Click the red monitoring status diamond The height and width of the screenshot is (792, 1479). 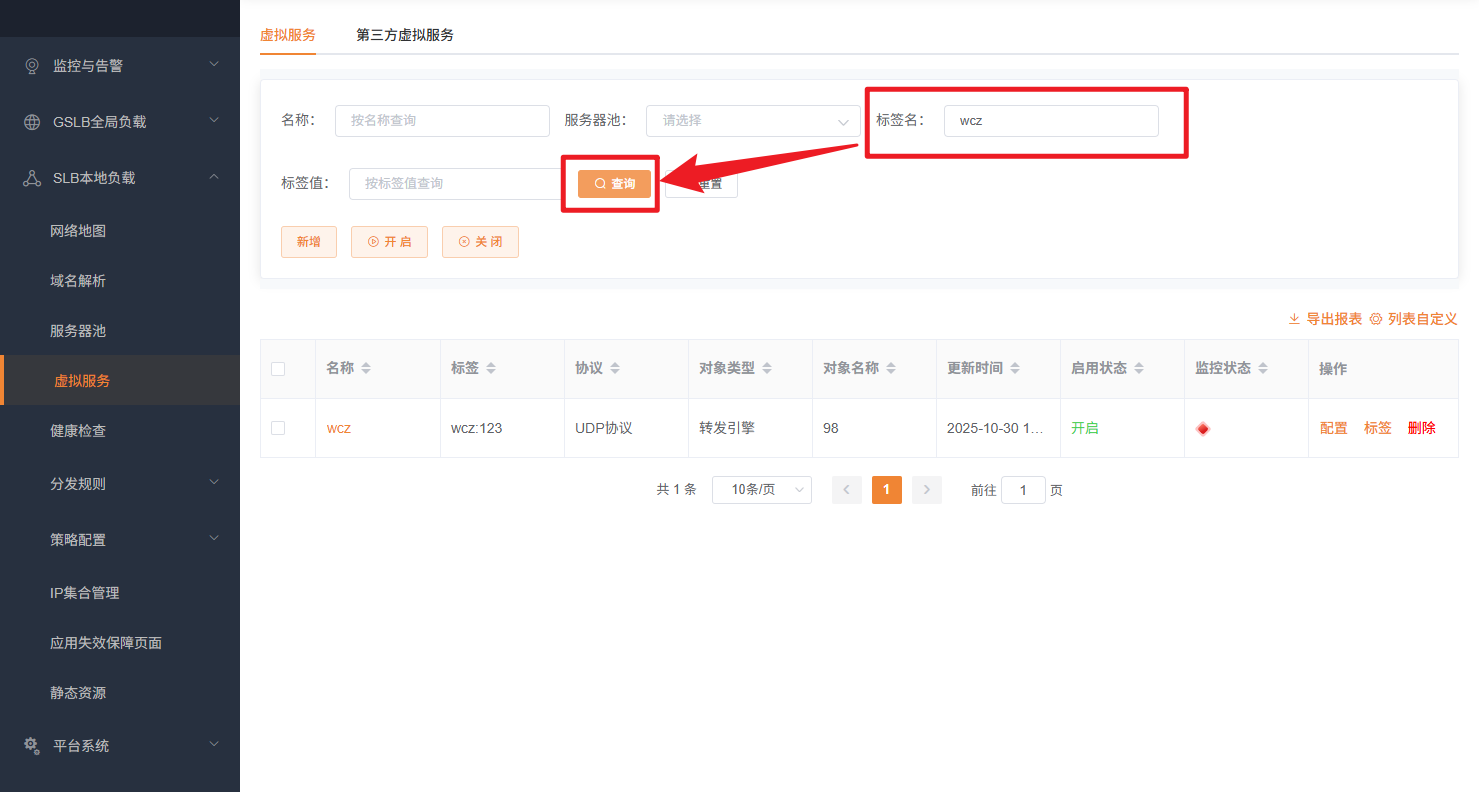click(x=1203, y=428)
